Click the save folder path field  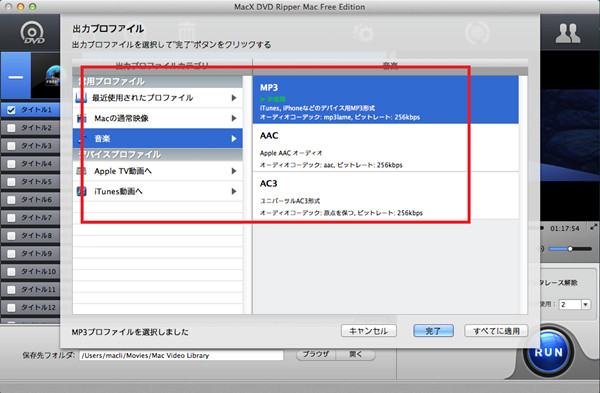[x=181, y=355]
